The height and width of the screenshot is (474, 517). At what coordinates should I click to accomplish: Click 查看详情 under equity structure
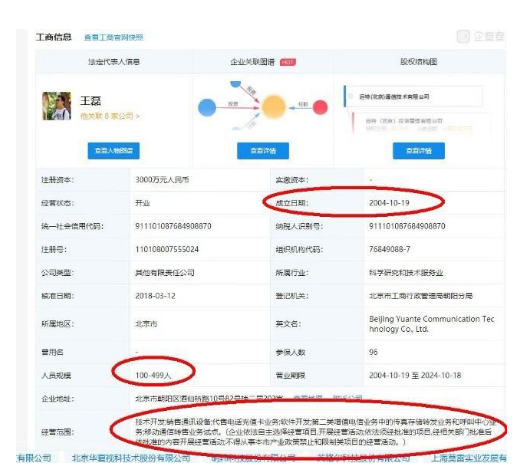419,151
